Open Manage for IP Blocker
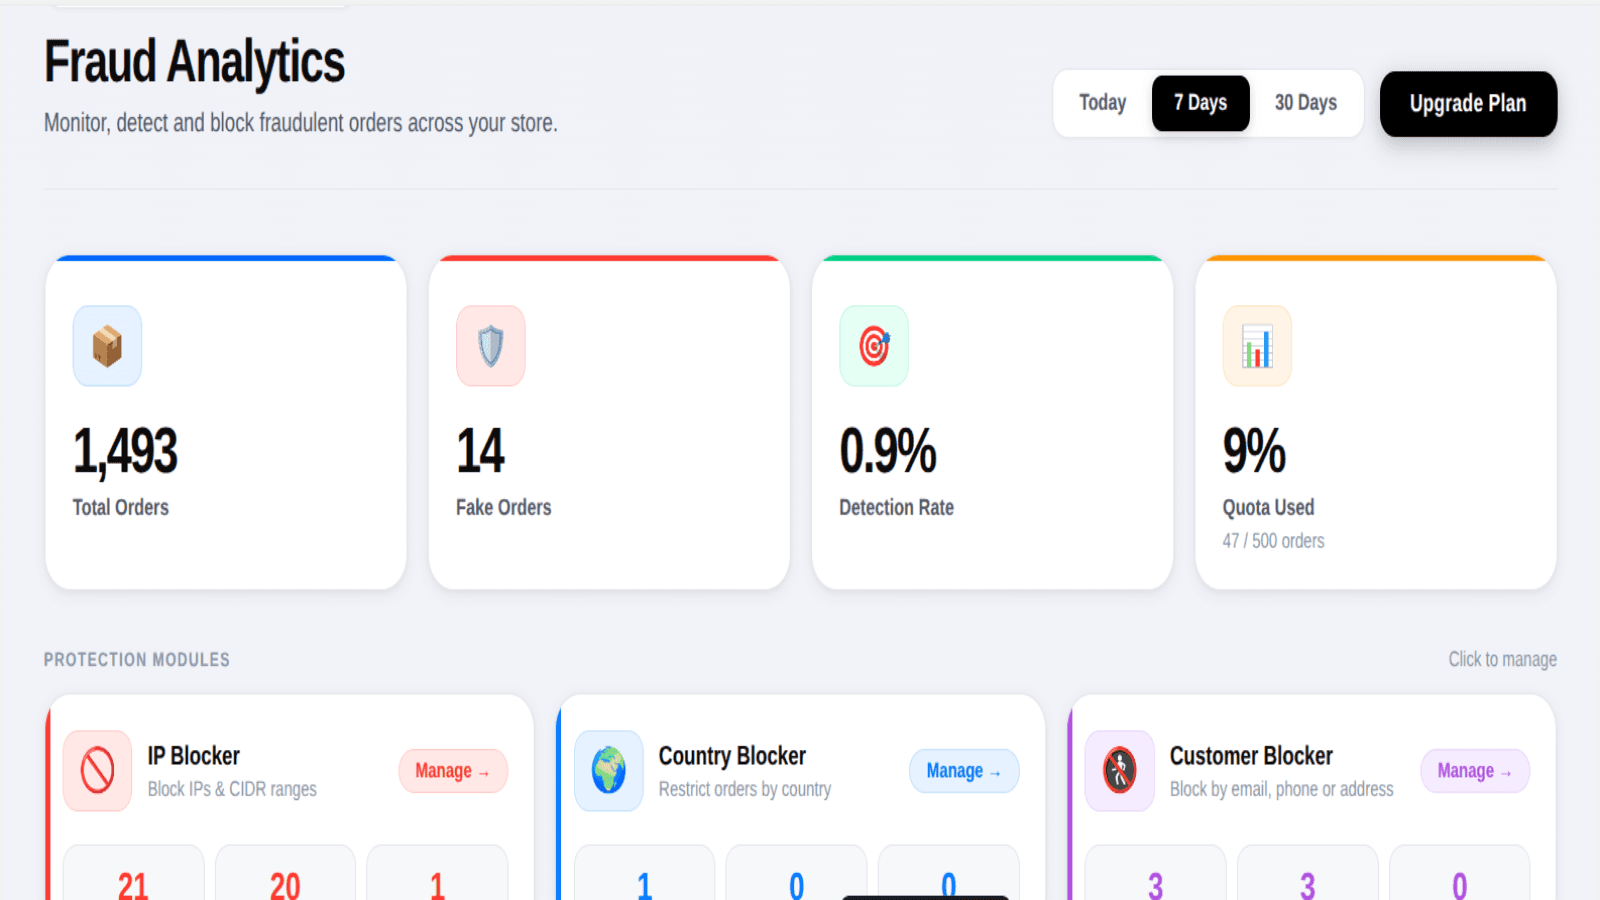Screen dimensions: 1600x900 point(453,771)
